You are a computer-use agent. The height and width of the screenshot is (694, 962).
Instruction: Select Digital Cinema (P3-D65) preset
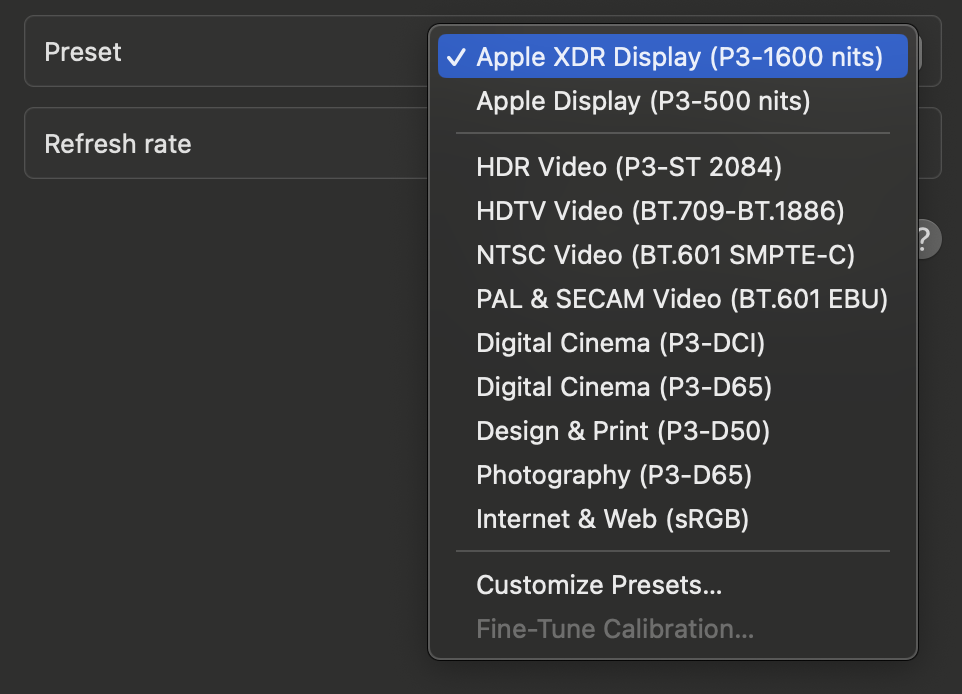[x=672, y=387]
